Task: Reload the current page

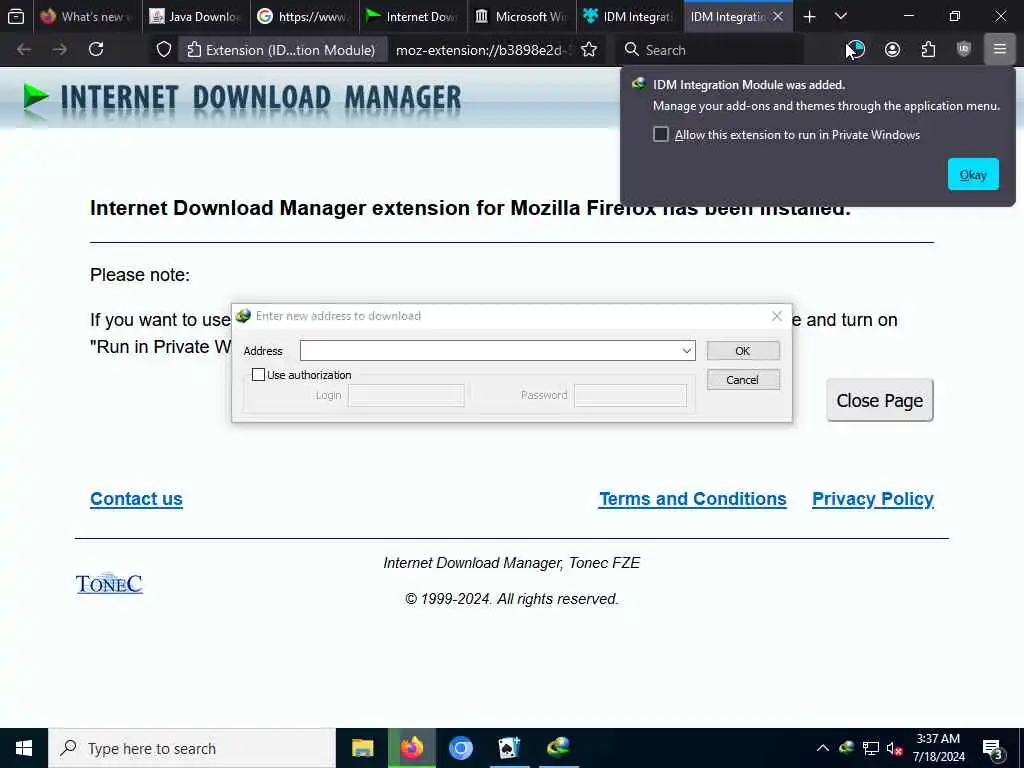Action: point(96,50)
